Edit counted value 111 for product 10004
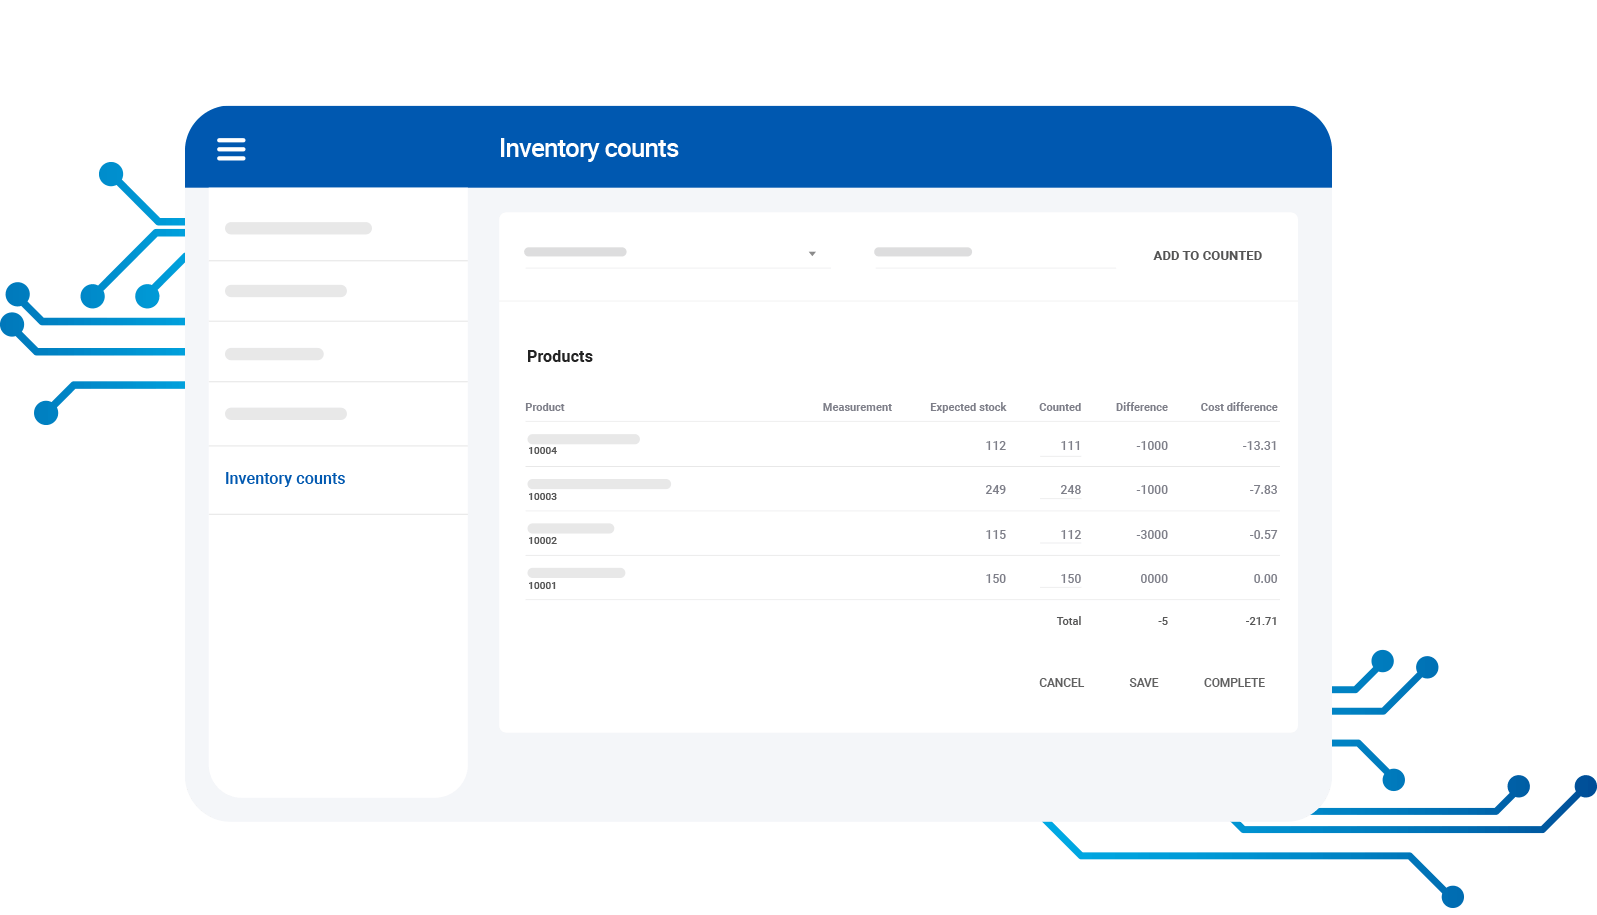The image size is (1597, 915). pyautogui.click(x=1063, y=446)
